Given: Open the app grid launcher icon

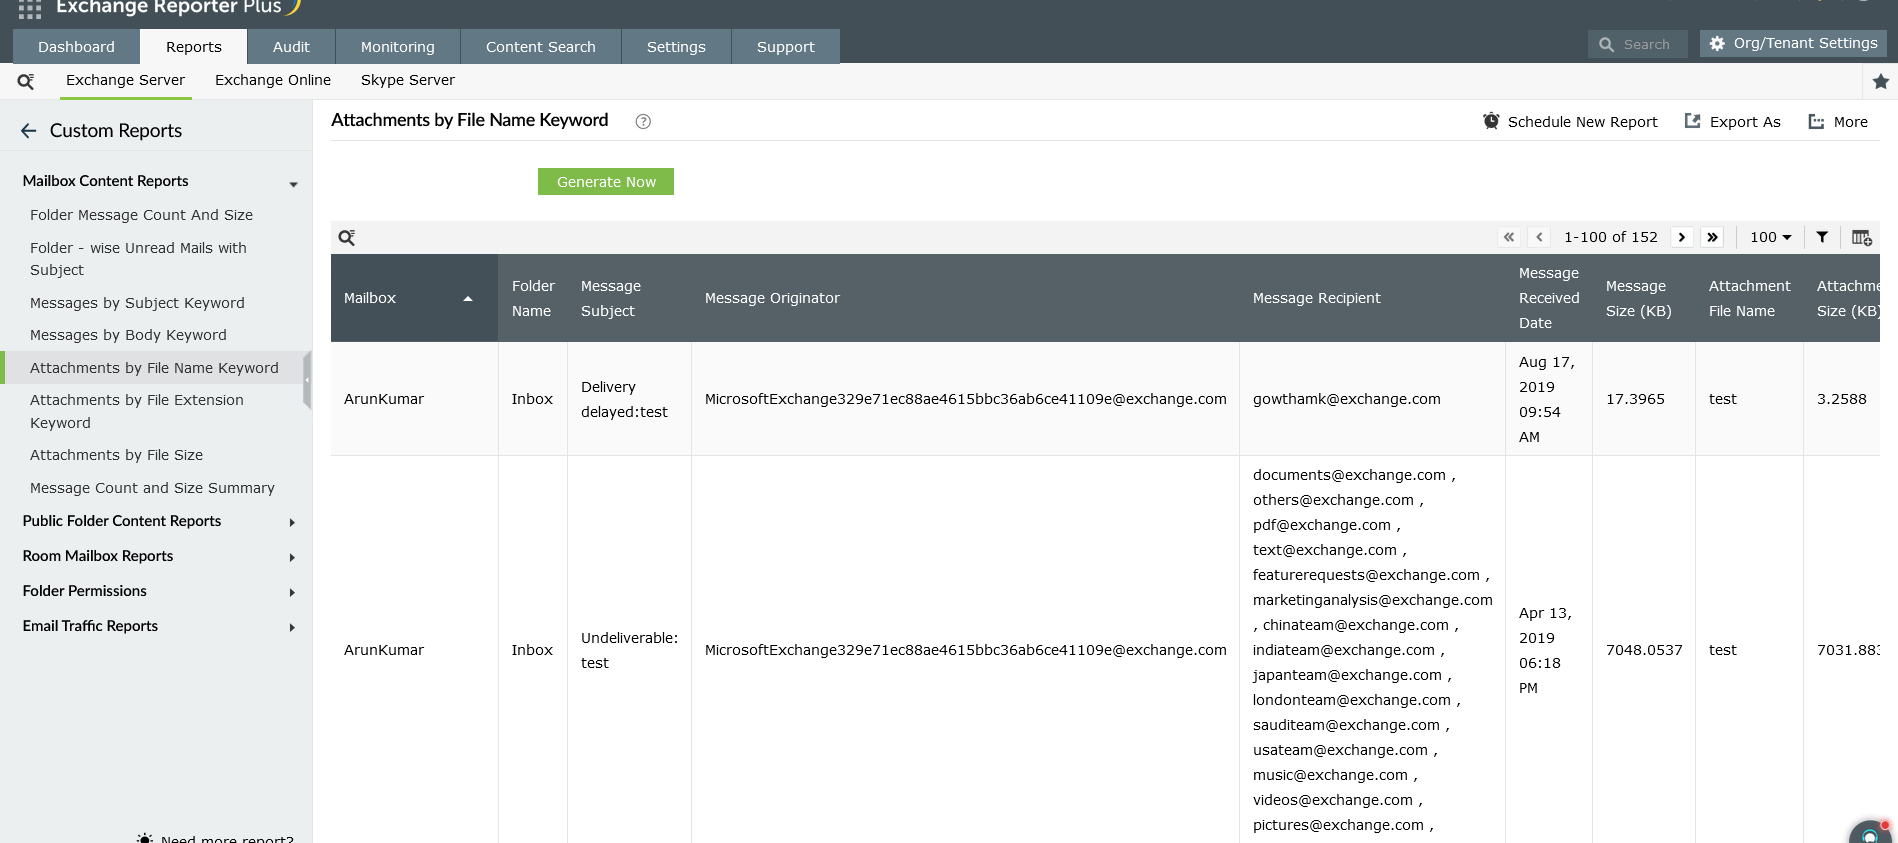Looking at the screenshot, I should 30,9.
